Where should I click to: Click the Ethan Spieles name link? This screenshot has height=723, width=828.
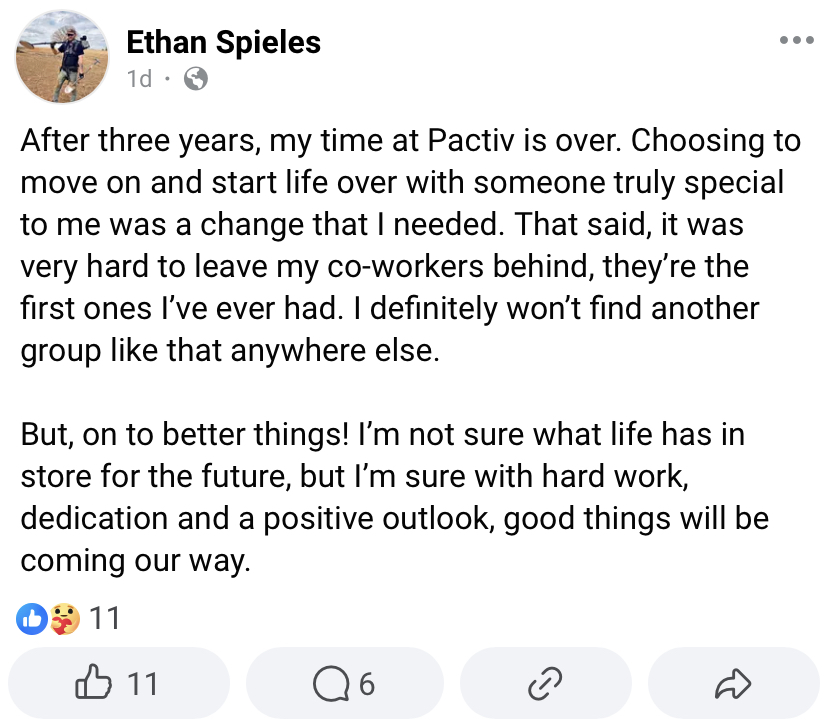coord(223,42)
